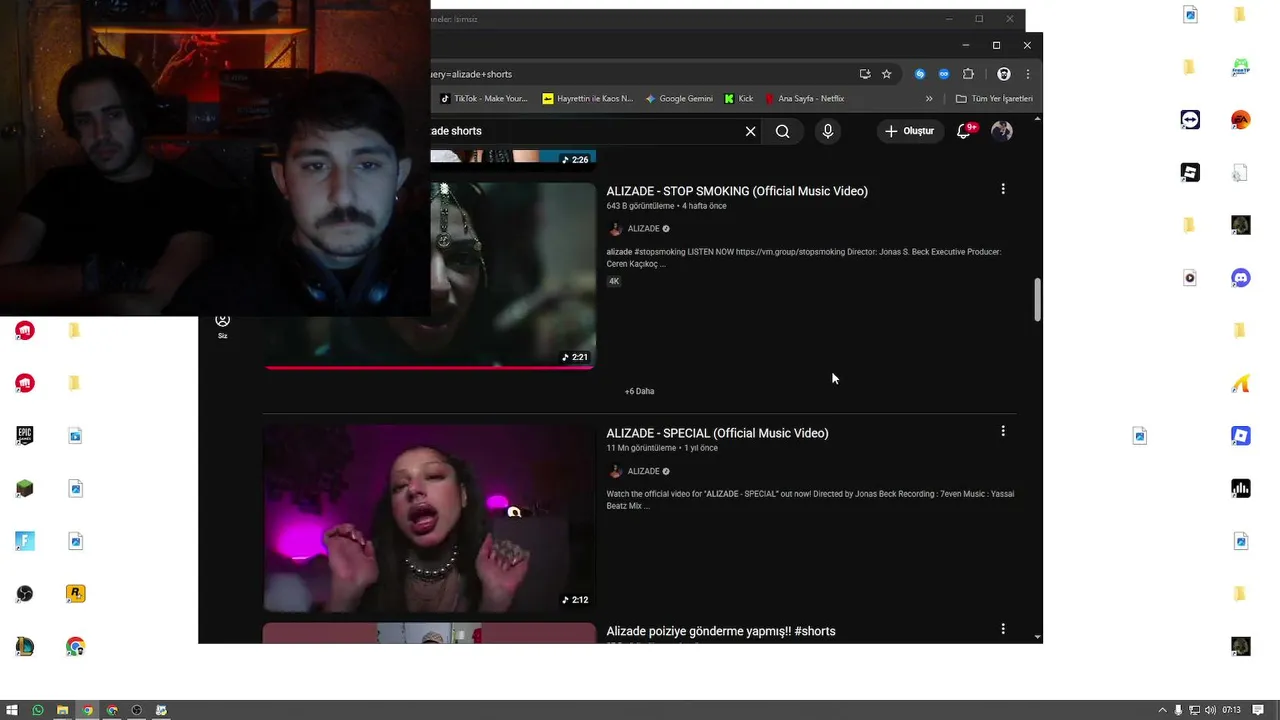The width and height of the screenshot is (1280, 720).
Task: Click the 643 B görüntüleme text
Action: tap(640, 206)
